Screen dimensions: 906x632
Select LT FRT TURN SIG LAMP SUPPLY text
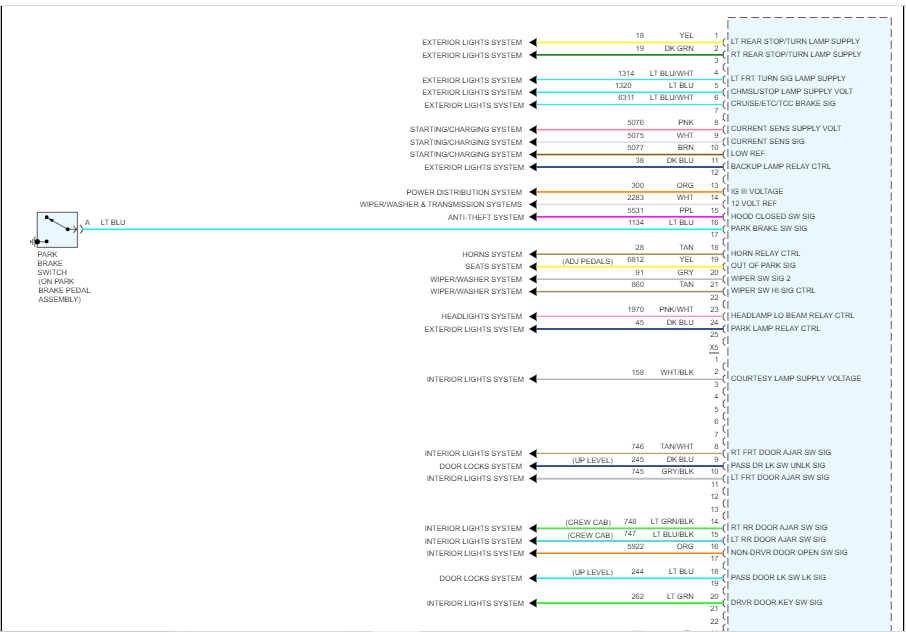pyautogui.click(x=788, y=79)
